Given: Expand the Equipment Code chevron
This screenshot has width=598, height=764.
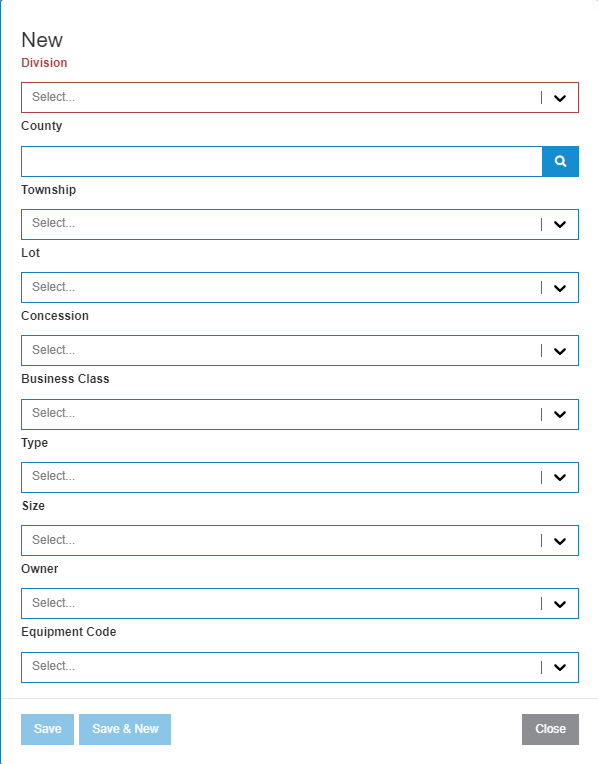Looking at the screenshot, I should pyautogui.click(x=560, y=668).
